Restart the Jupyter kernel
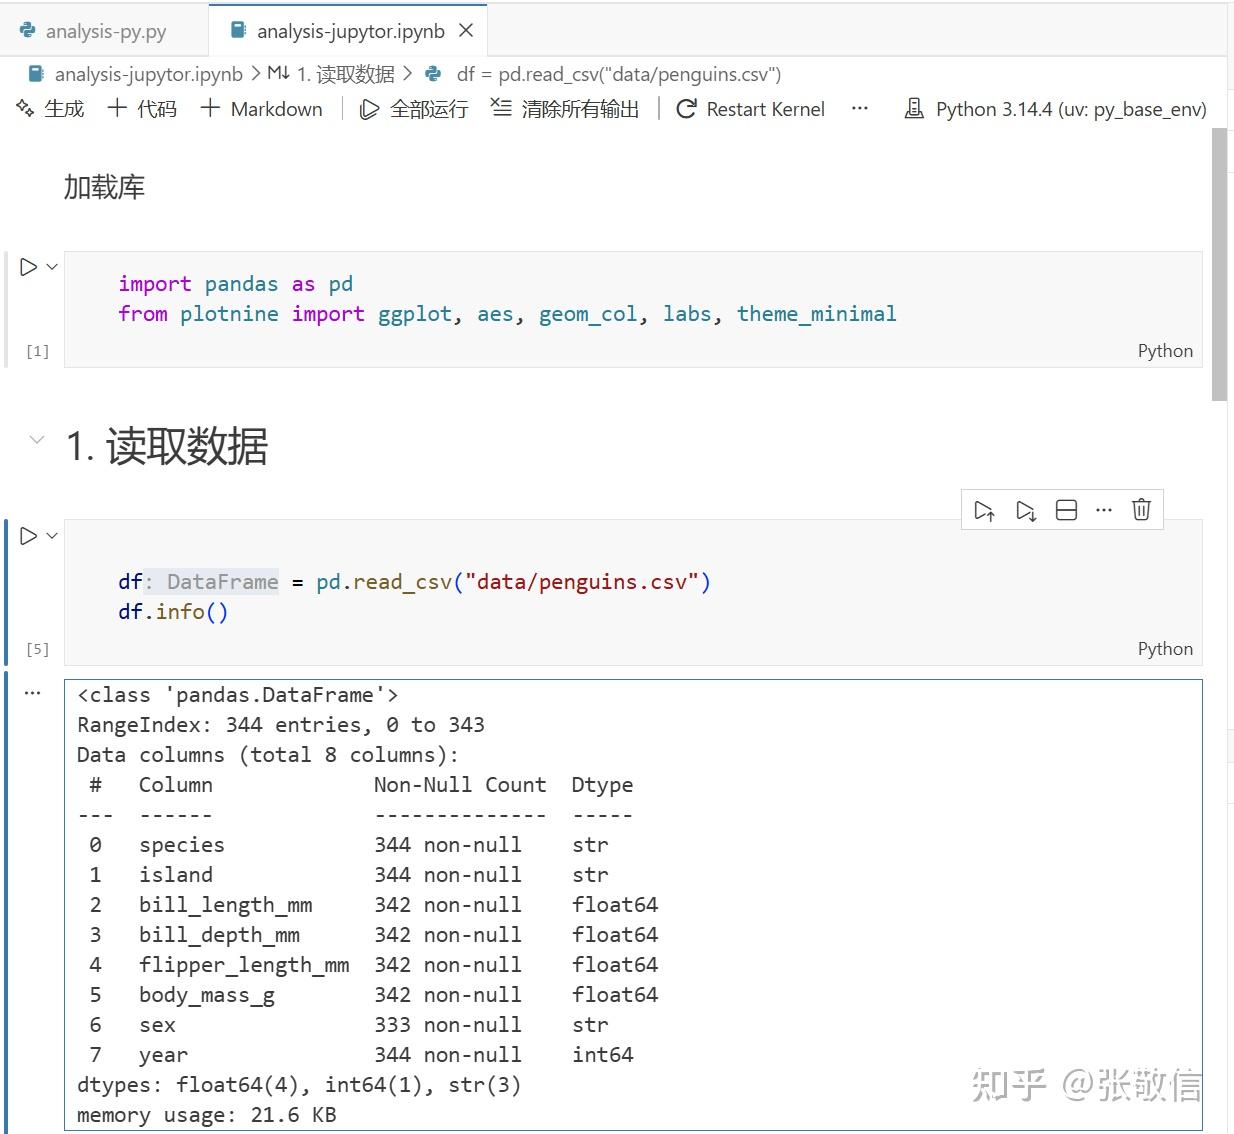Screen dimensions: 1234x1134 750,109
